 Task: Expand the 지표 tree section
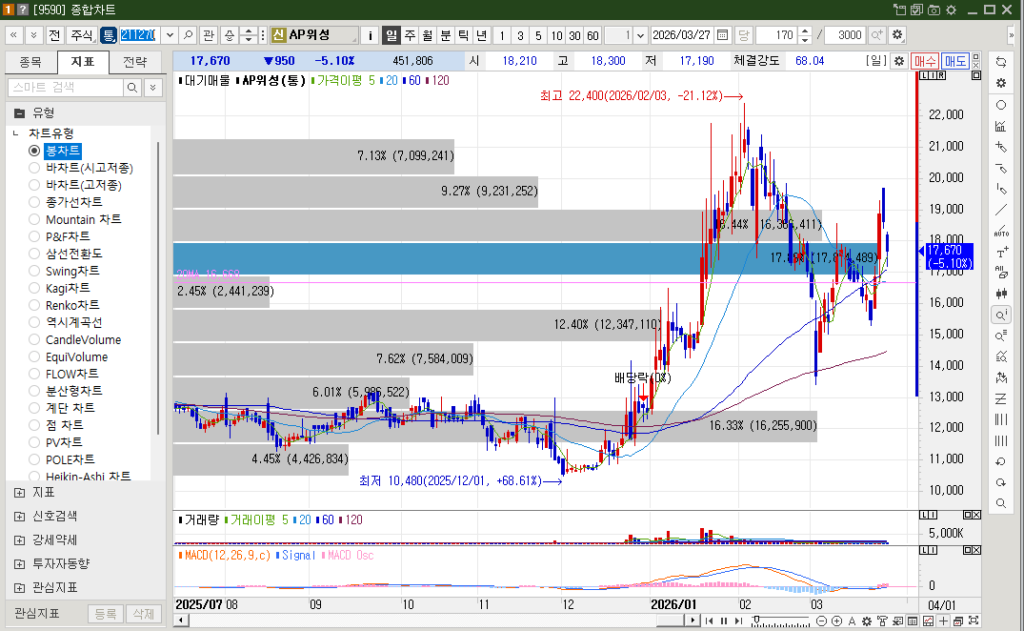pos(20,492)
